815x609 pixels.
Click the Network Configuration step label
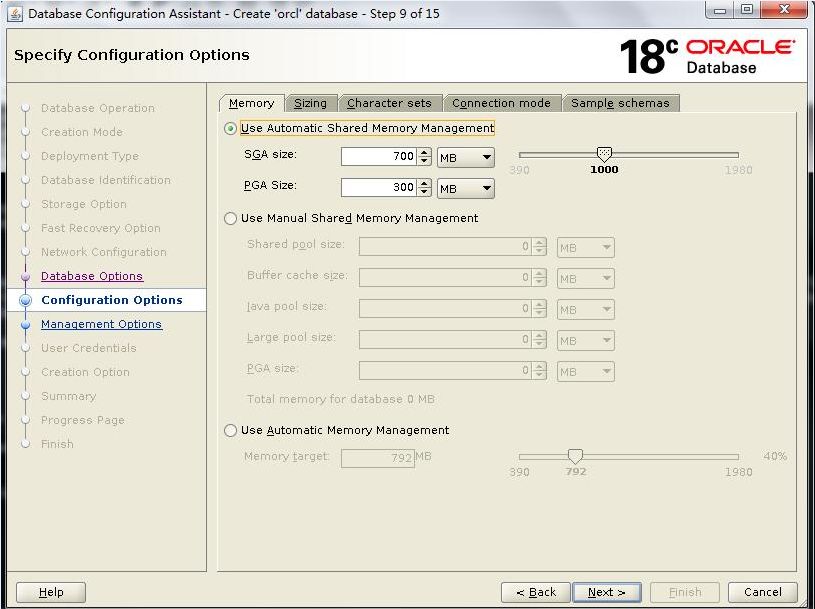104,252
